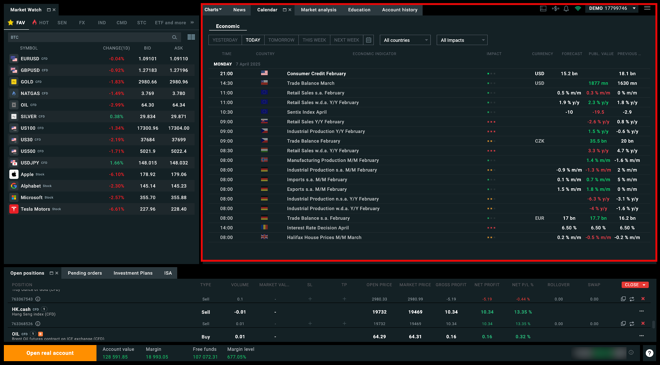The image size is (660, 365).
Task: Duplicate position 763067543 copy icon
Action: click(623, 299)
